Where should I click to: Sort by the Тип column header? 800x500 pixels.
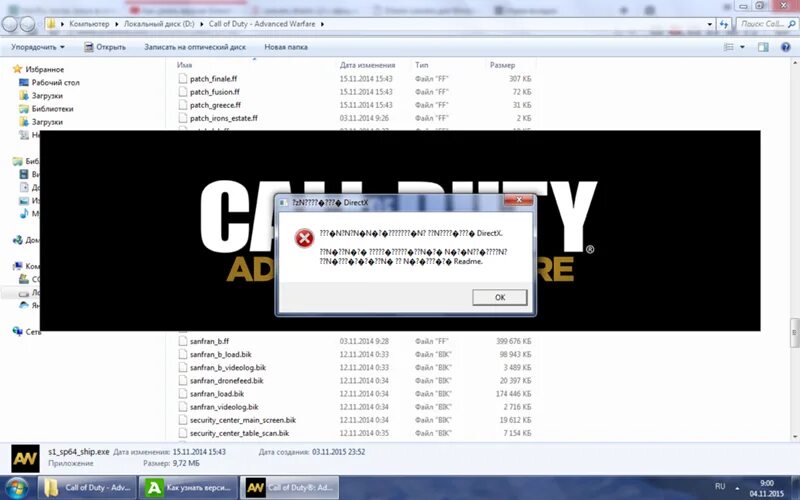point(421,65)
